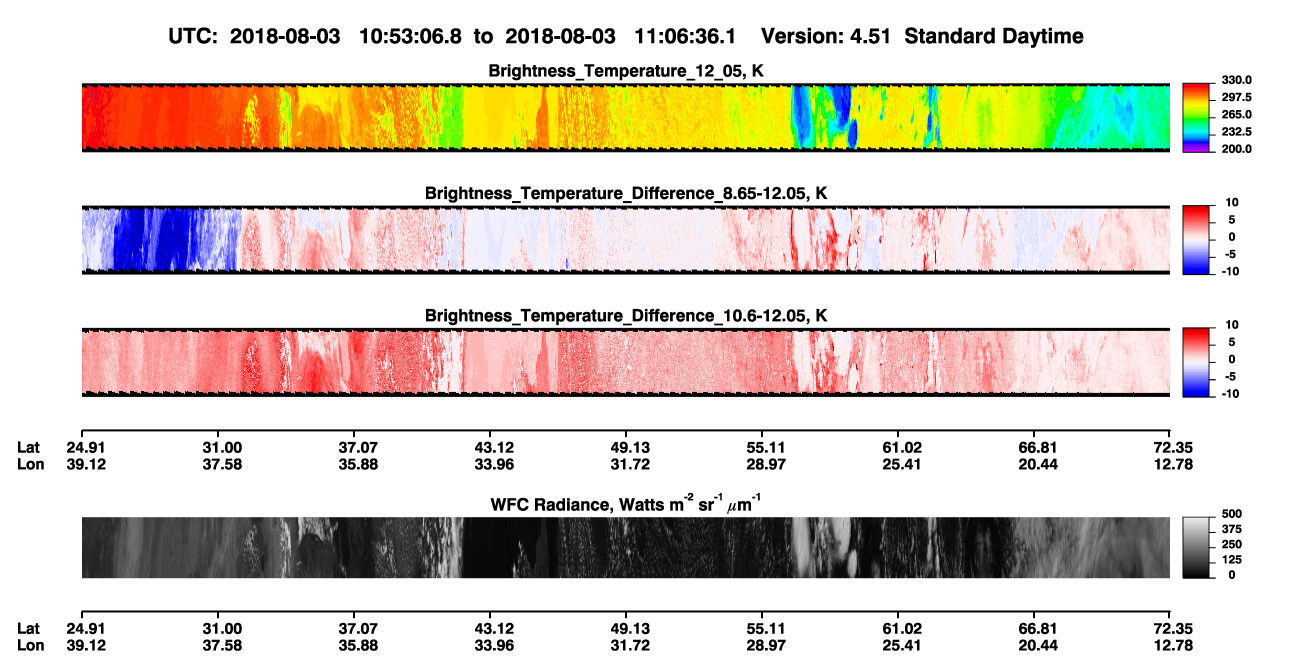Click the blue-red colorbar of the 10.6-12.05 panel

1196,360
